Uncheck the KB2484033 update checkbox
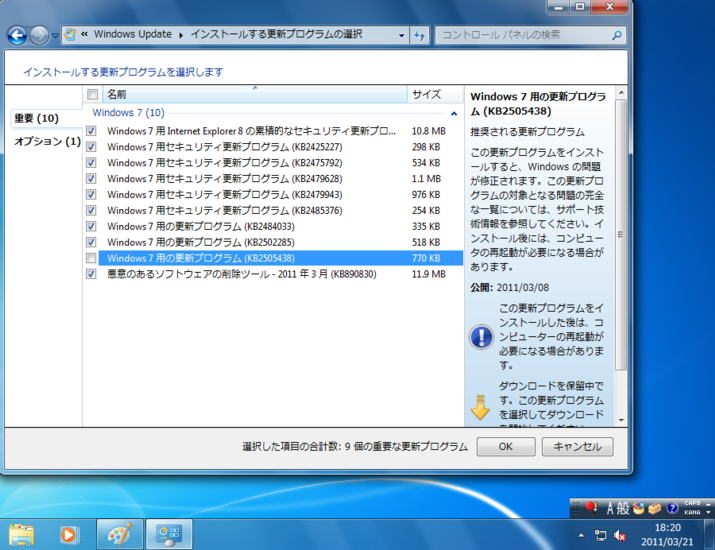The height and width of the screenshot is (550, 715). click(91, 227)
